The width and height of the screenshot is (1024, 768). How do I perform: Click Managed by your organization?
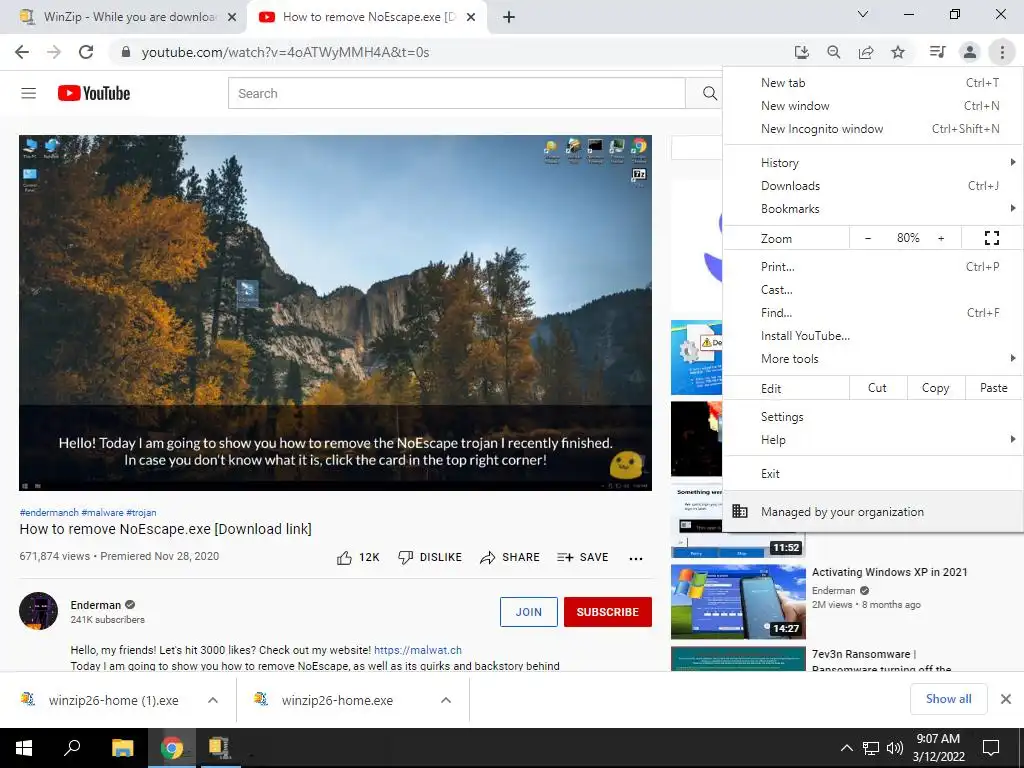872,512
